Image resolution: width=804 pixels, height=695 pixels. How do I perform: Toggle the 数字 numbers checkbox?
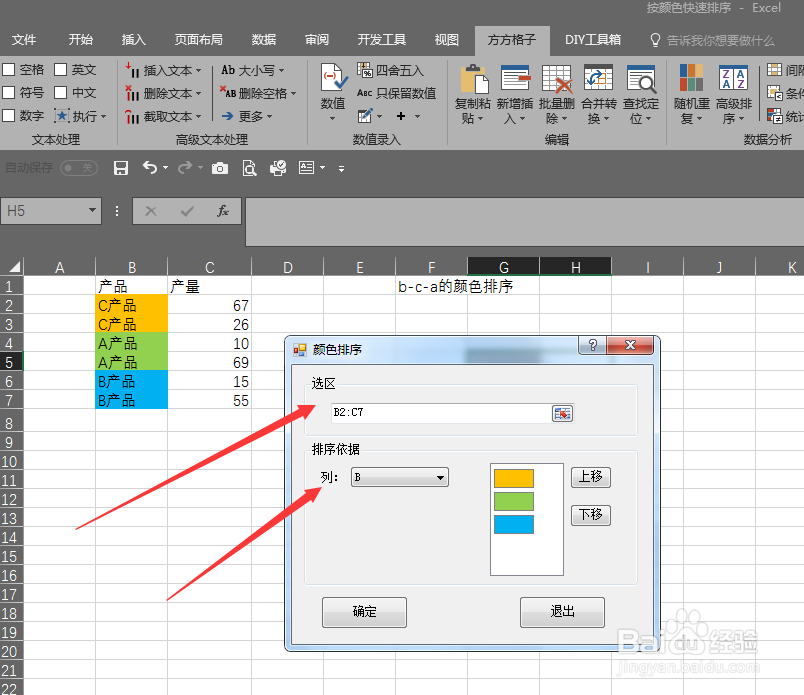(x=22, y=115)
